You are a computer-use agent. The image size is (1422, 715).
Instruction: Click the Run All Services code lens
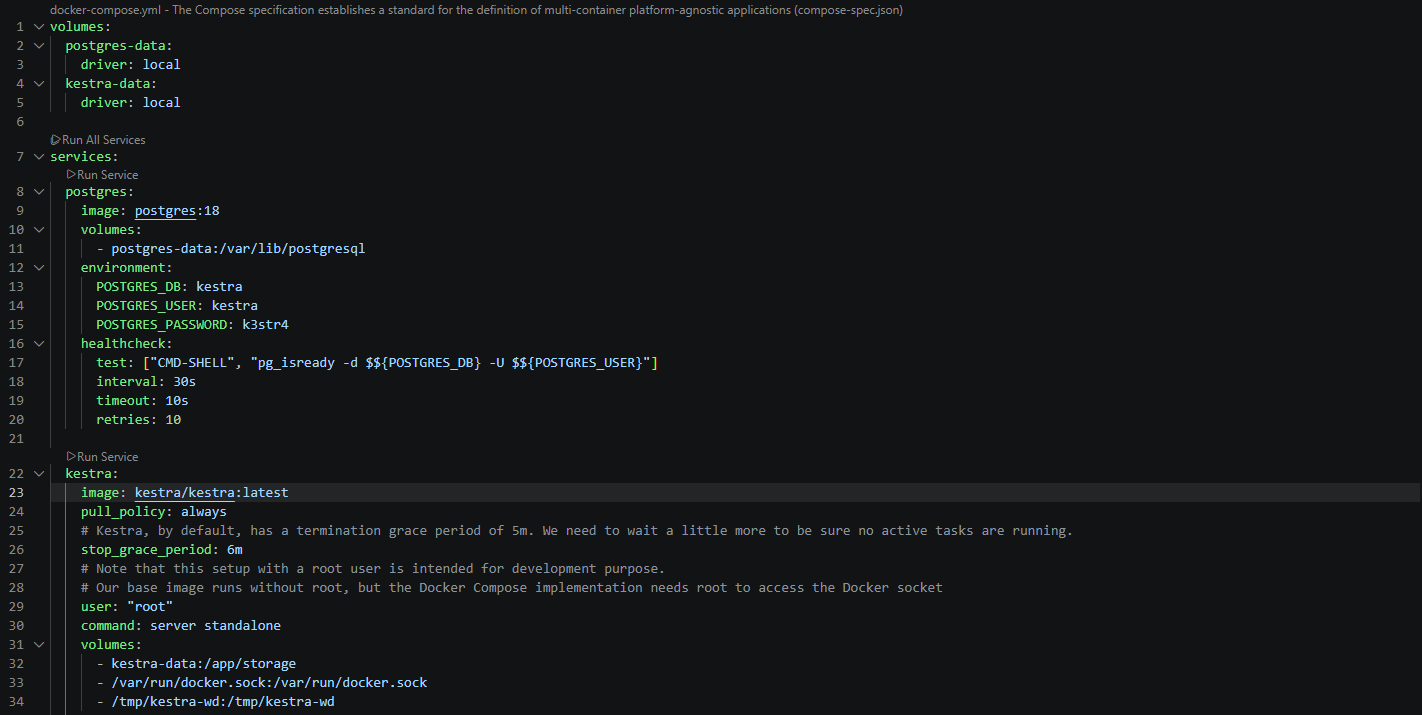coord(98,140)
